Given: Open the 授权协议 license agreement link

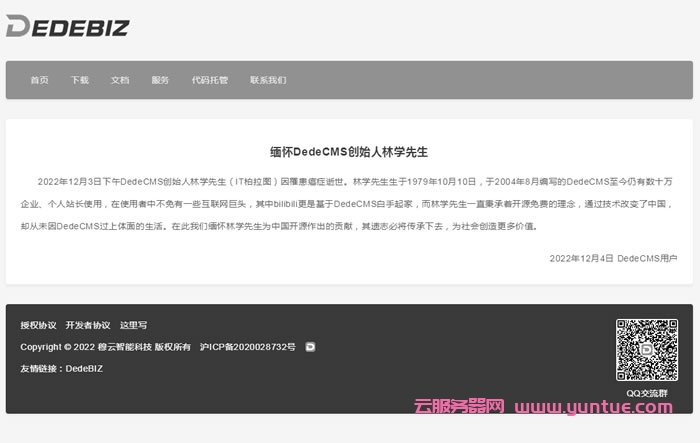Looking at the screenshot, I should pyautogui.click(x=38, y=325).
